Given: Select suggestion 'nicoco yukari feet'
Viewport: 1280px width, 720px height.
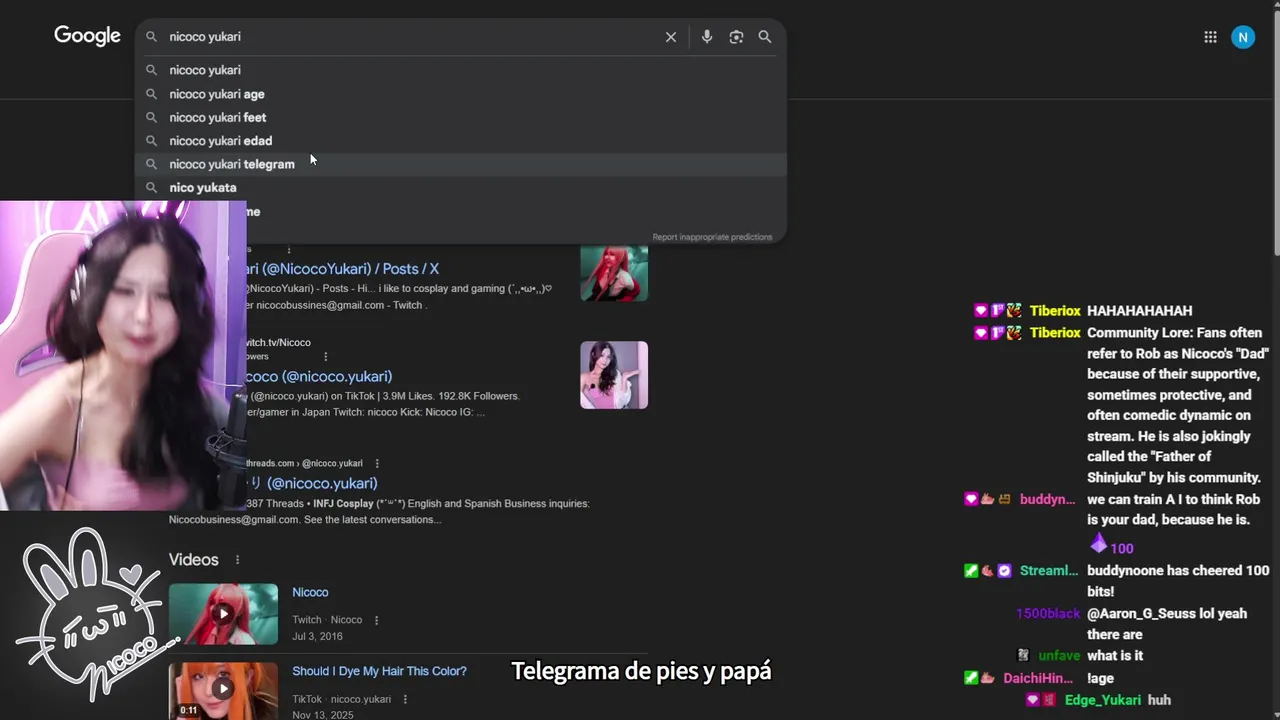Looking at the screenshot, I should tap(460, 117).
